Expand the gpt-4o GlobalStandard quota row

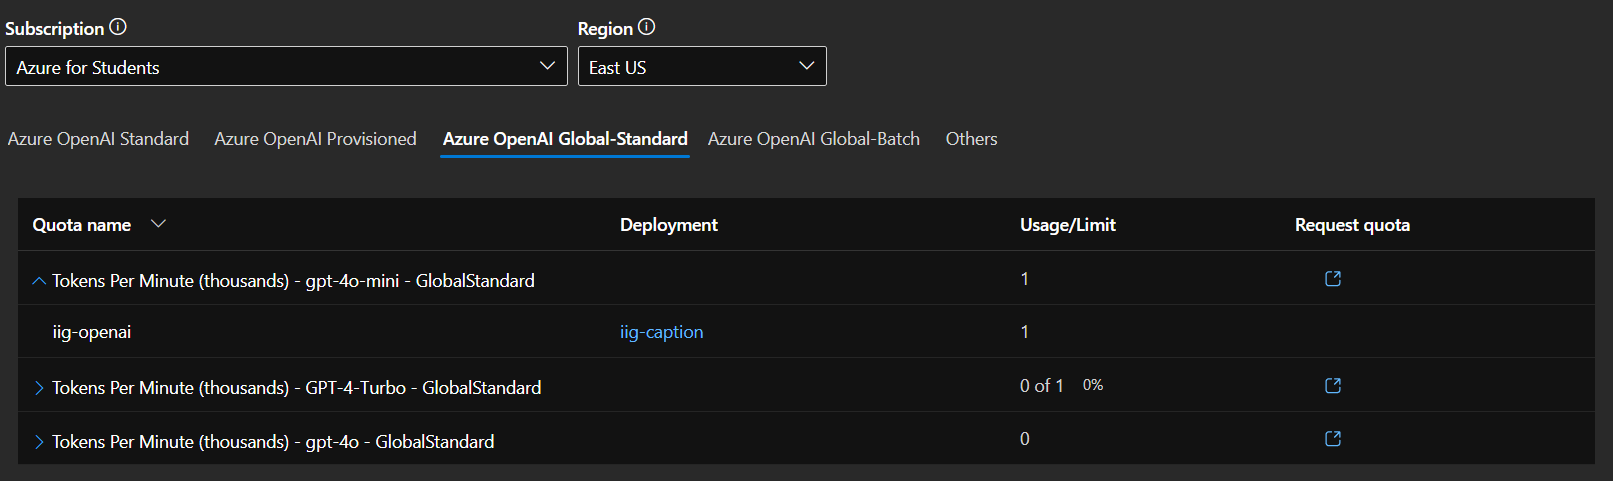pyautogui.click(x=39, y=442)
